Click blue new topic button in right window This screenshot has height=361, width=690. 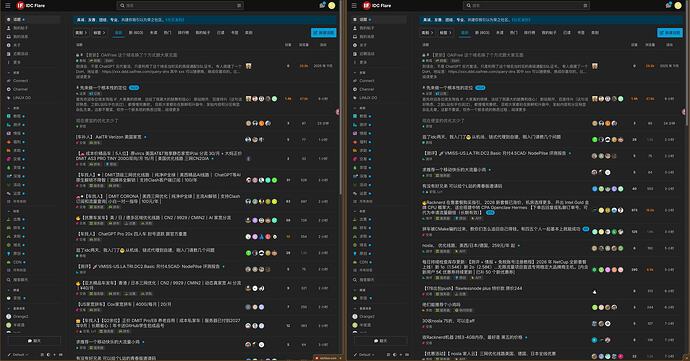click(670, 33)
